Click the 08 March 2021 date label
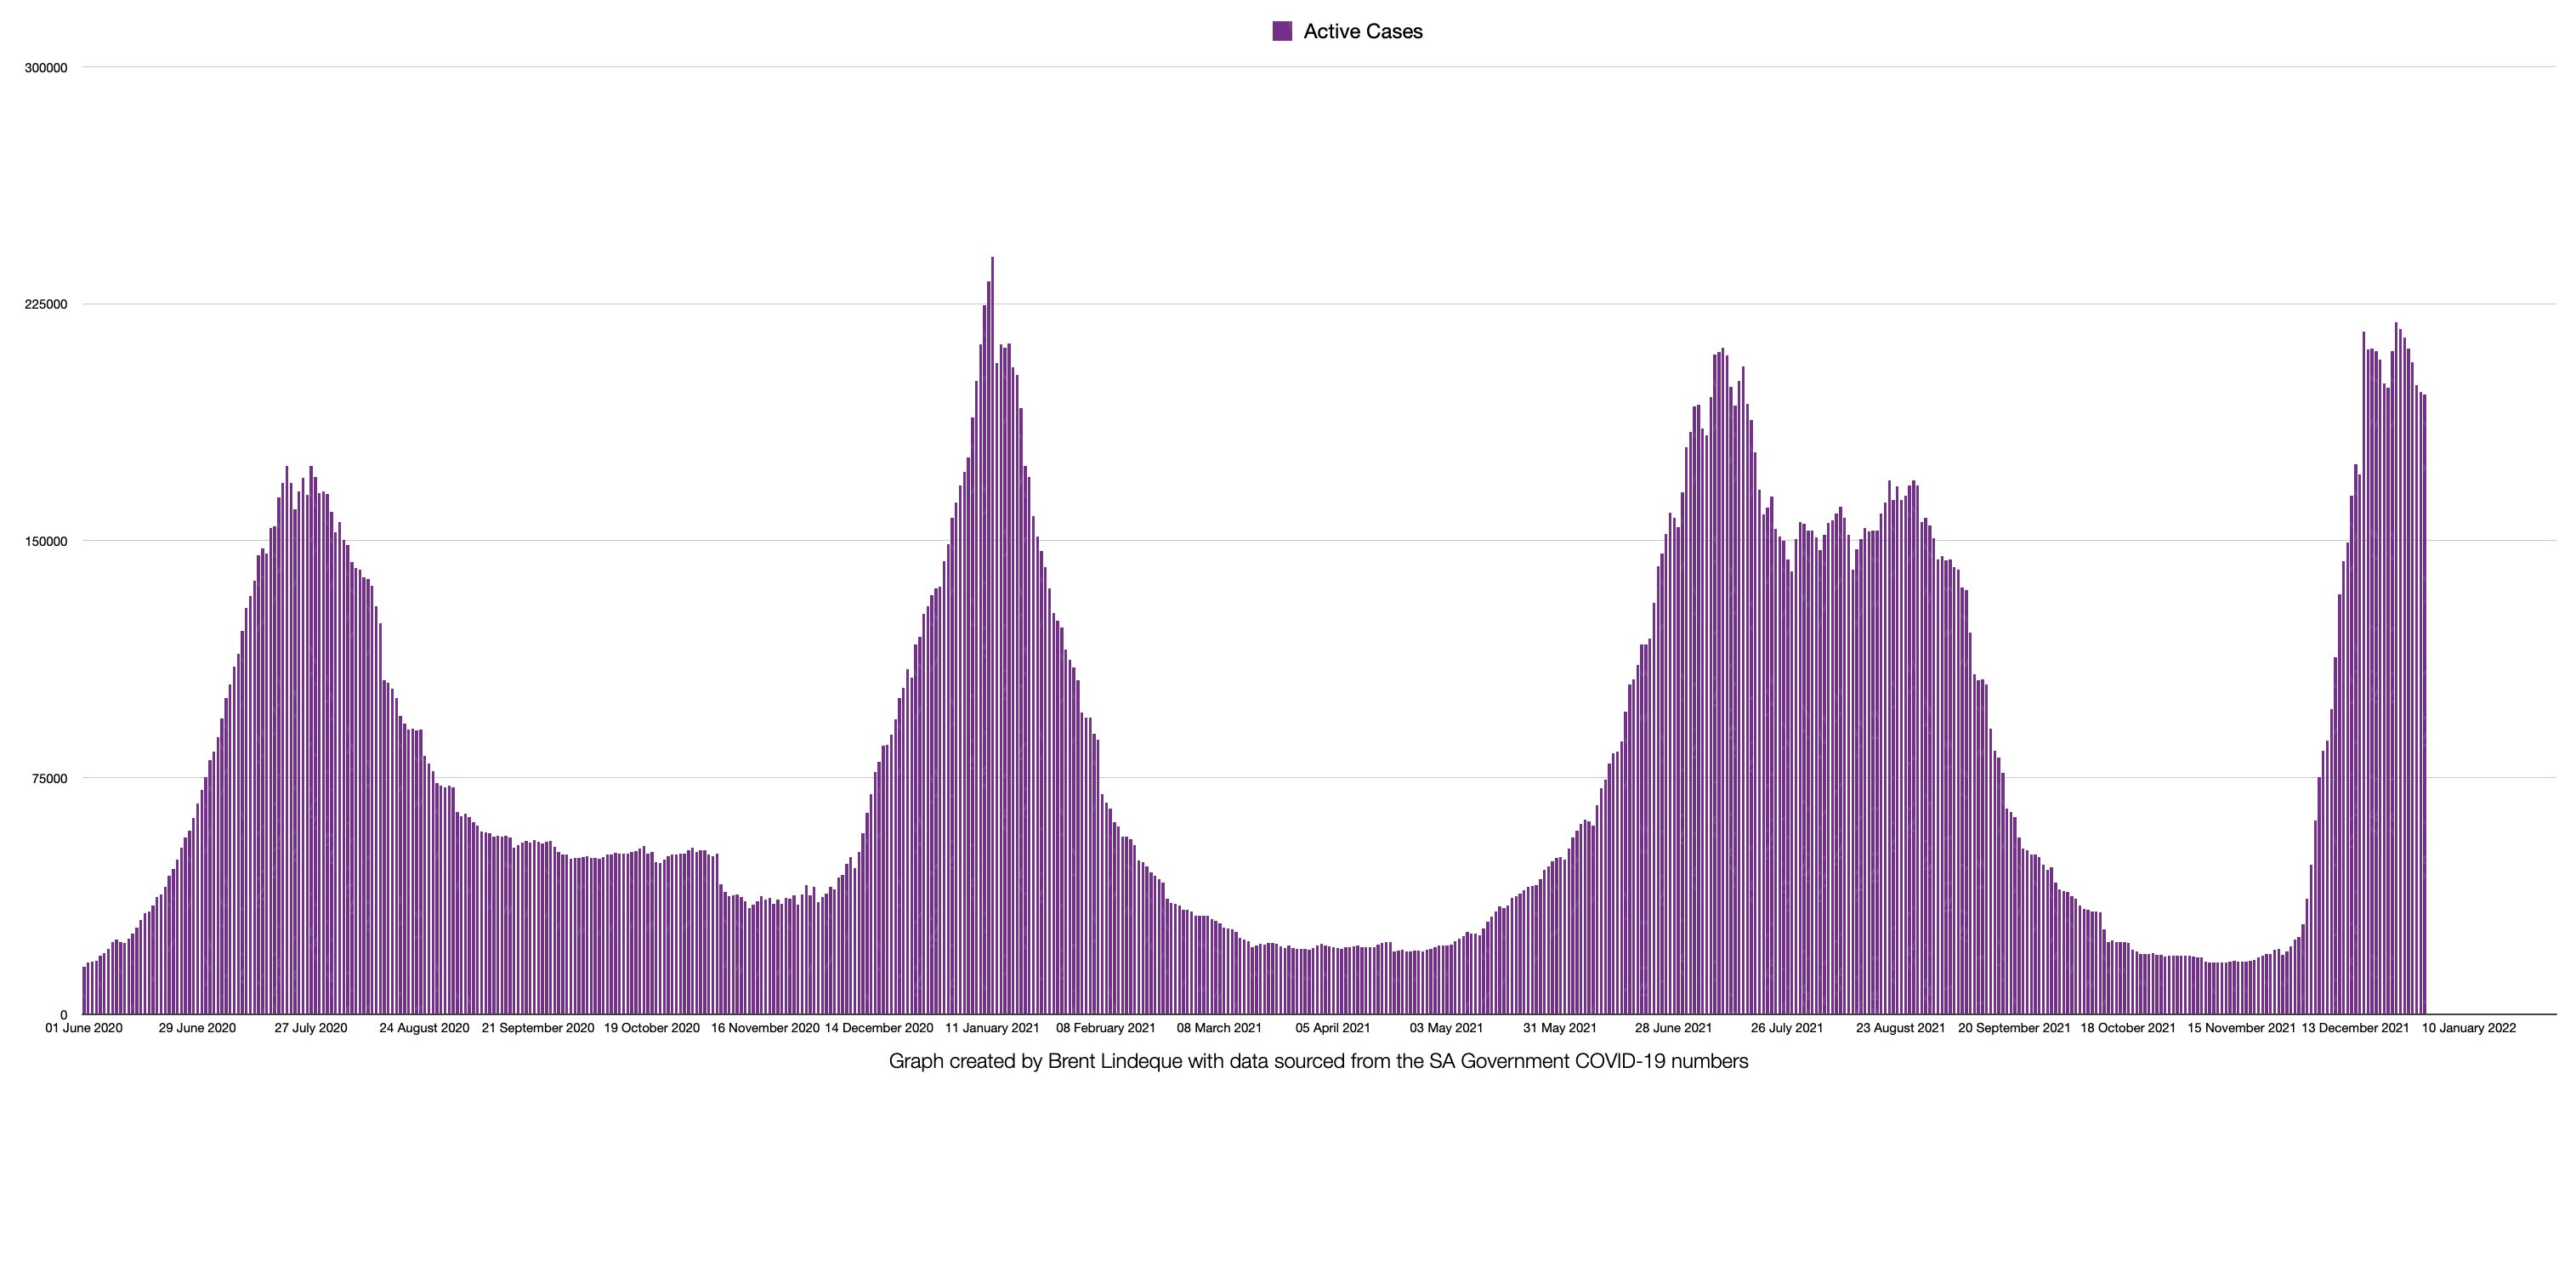 pos(1219,1028)
